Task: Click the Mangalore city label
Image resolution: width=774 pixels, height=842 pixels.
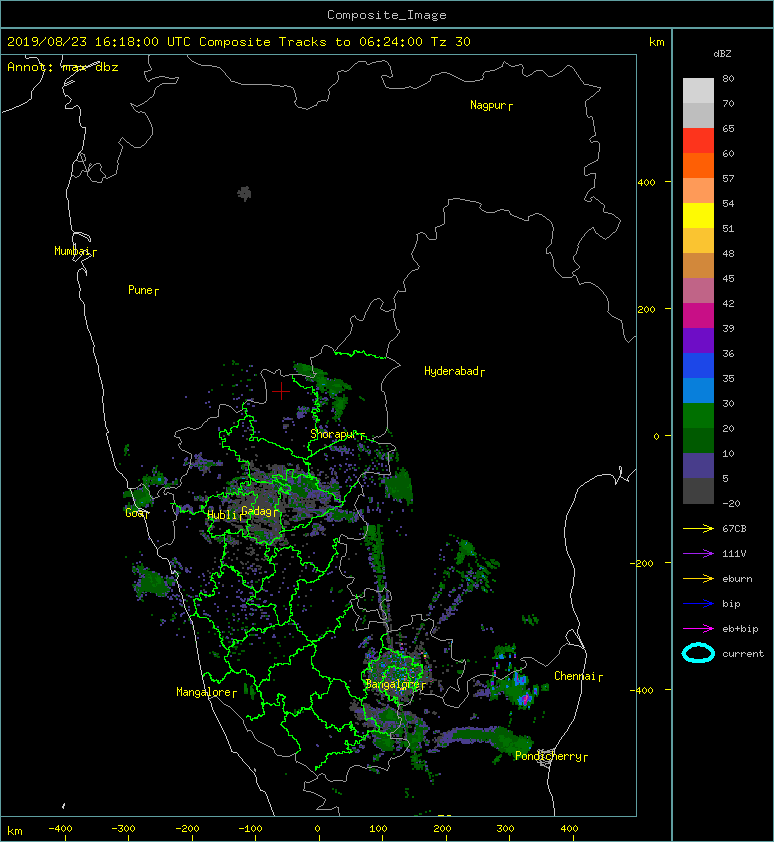Action: (204, 692)
